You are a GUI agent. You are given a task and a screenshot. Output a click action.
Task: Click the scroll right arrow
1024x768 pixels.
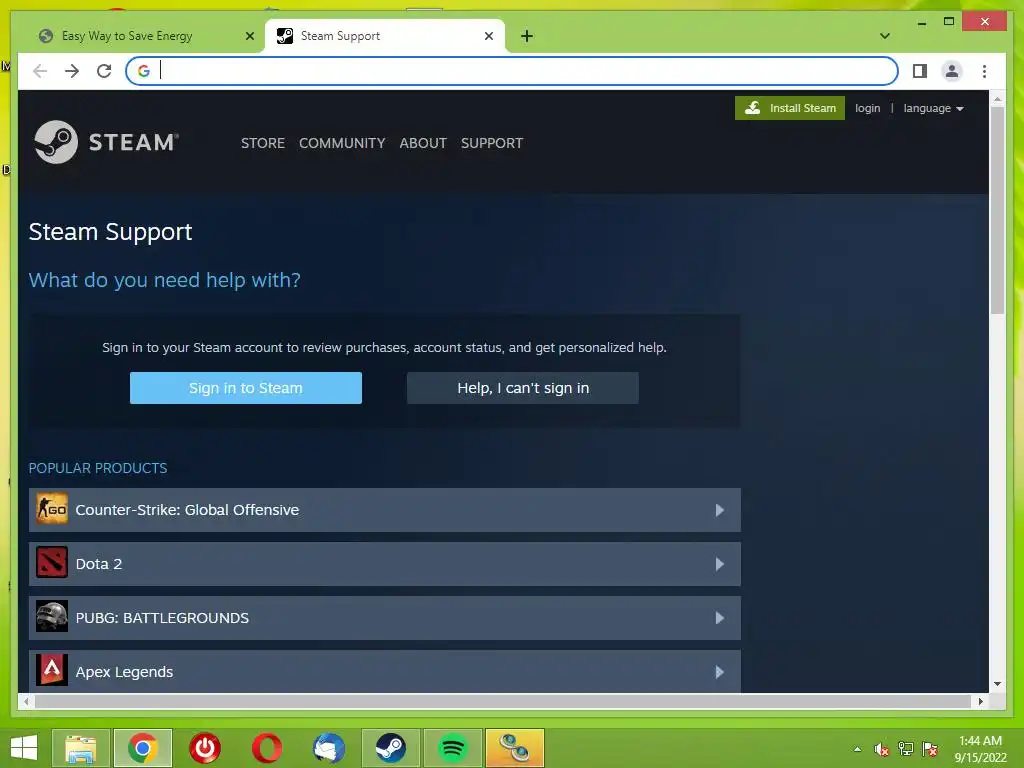tap(980, 701)
